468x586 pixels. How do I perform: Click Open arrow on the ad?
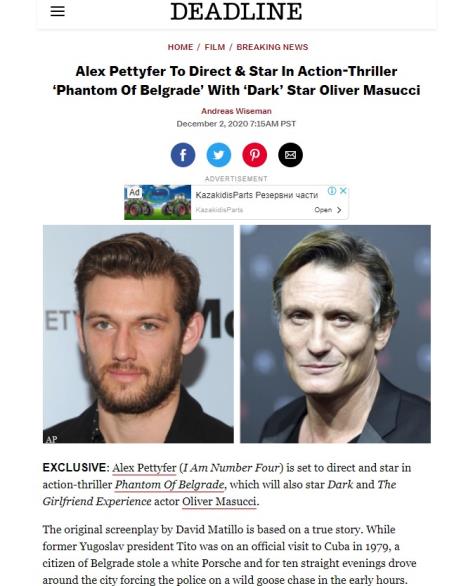(x=328, y=210)
